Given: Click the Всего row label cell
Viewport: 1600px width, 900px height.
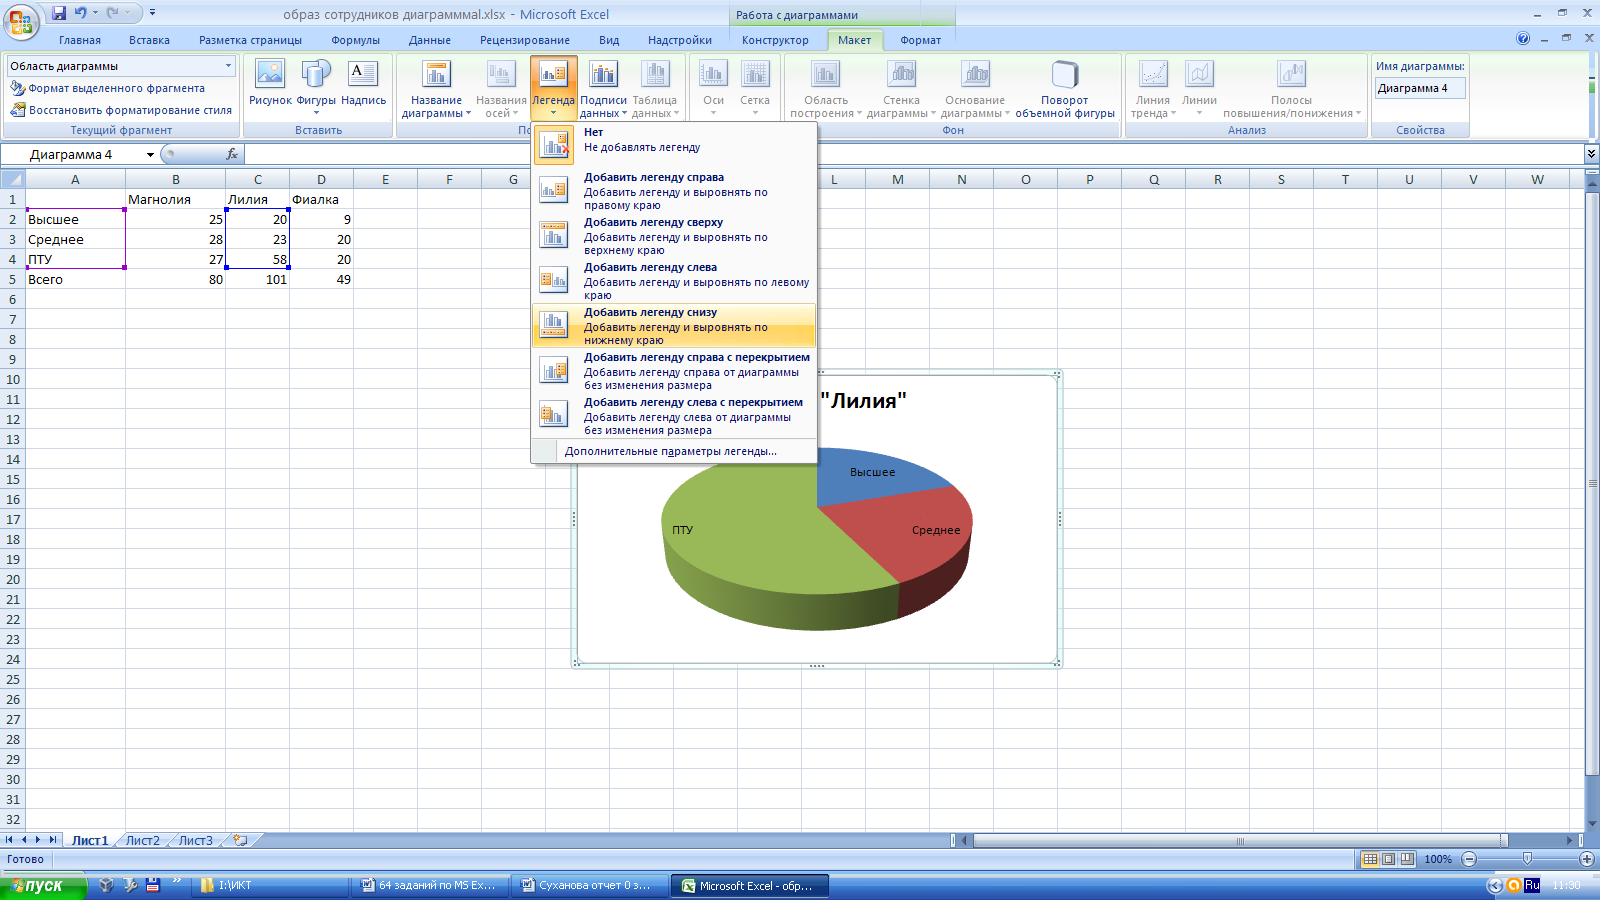Looking at the screenshot, I should [x=75, y=279].
